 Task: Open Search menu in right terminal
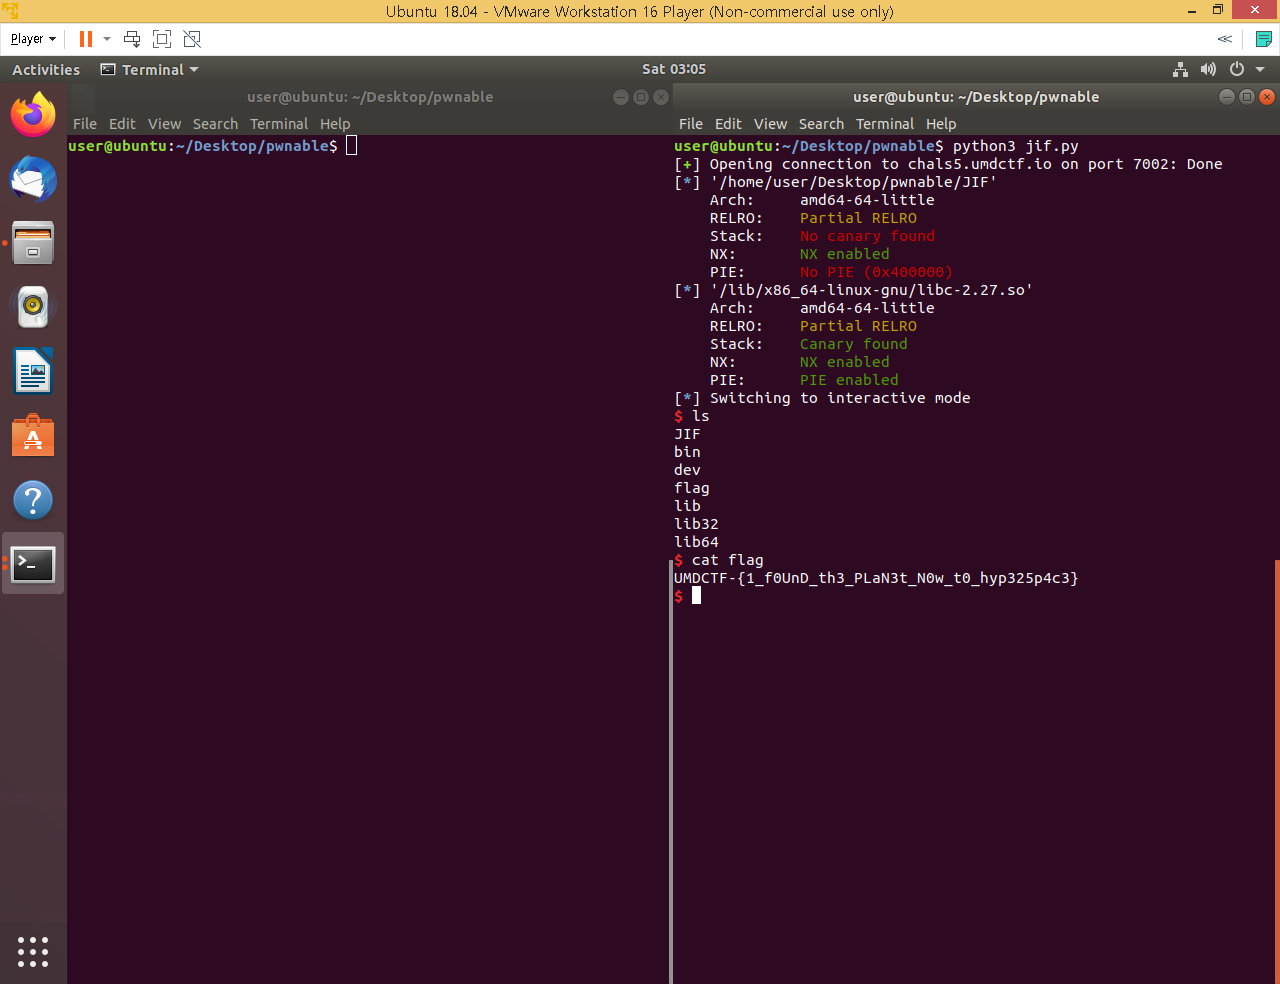[x=821, y=124]
